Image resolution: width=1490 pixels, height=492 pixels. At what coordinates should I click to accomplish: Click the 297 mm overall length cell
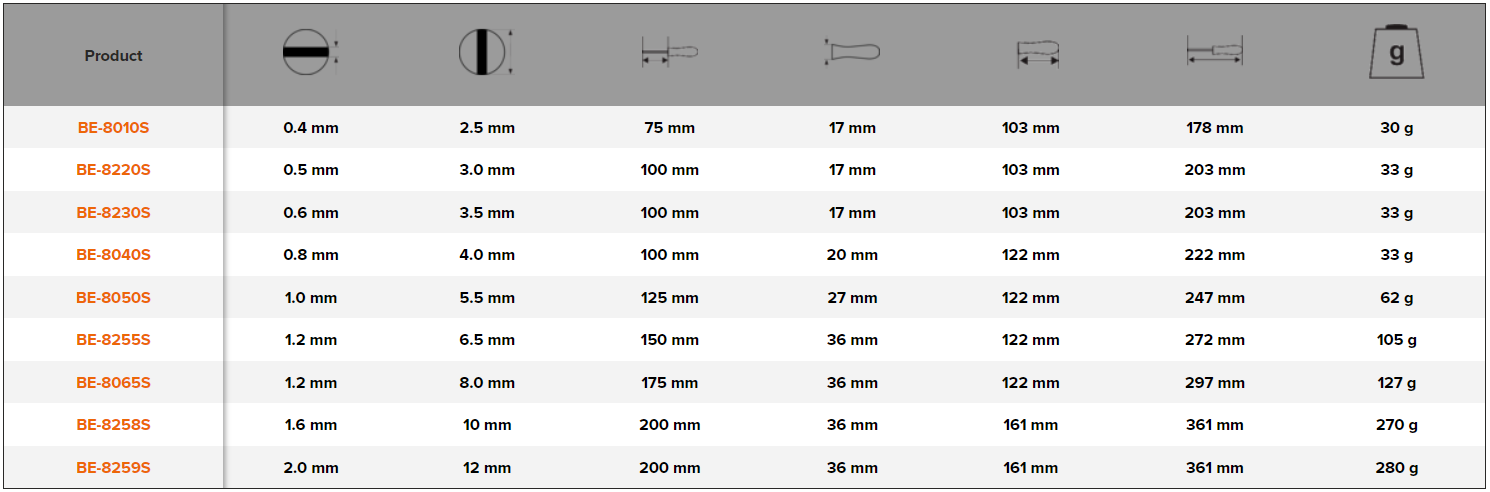1214,383
